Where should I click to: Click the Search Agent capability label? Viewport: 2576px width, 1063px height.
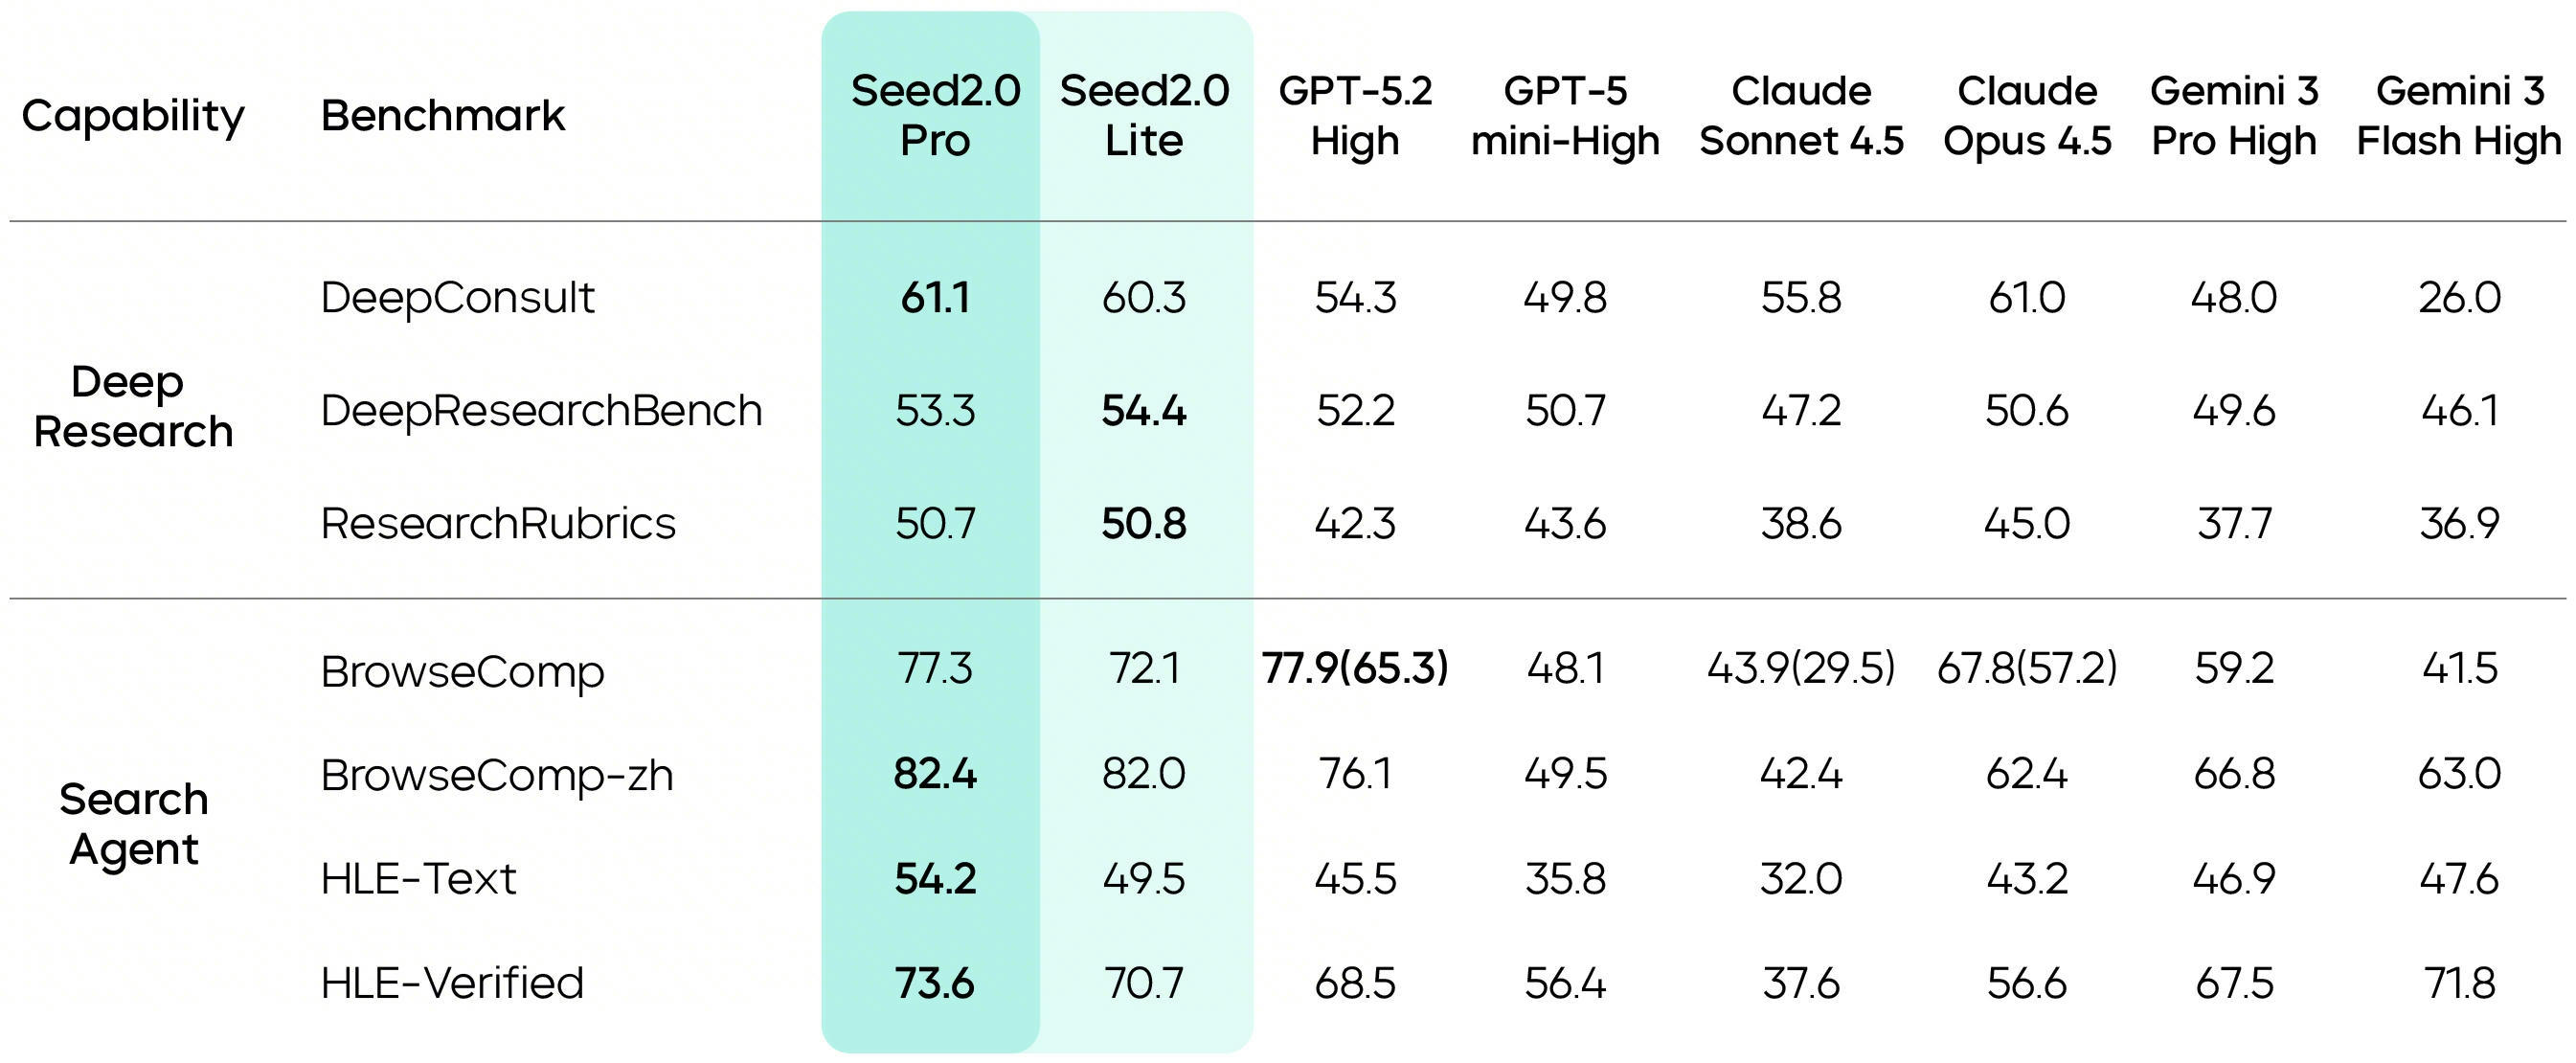tap(134, 824)
